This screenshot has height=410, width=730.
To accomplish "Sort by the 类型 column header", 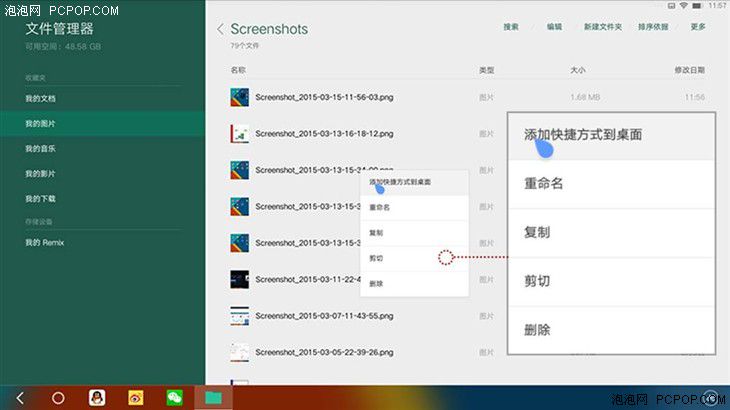I will (x=487, y=70).
